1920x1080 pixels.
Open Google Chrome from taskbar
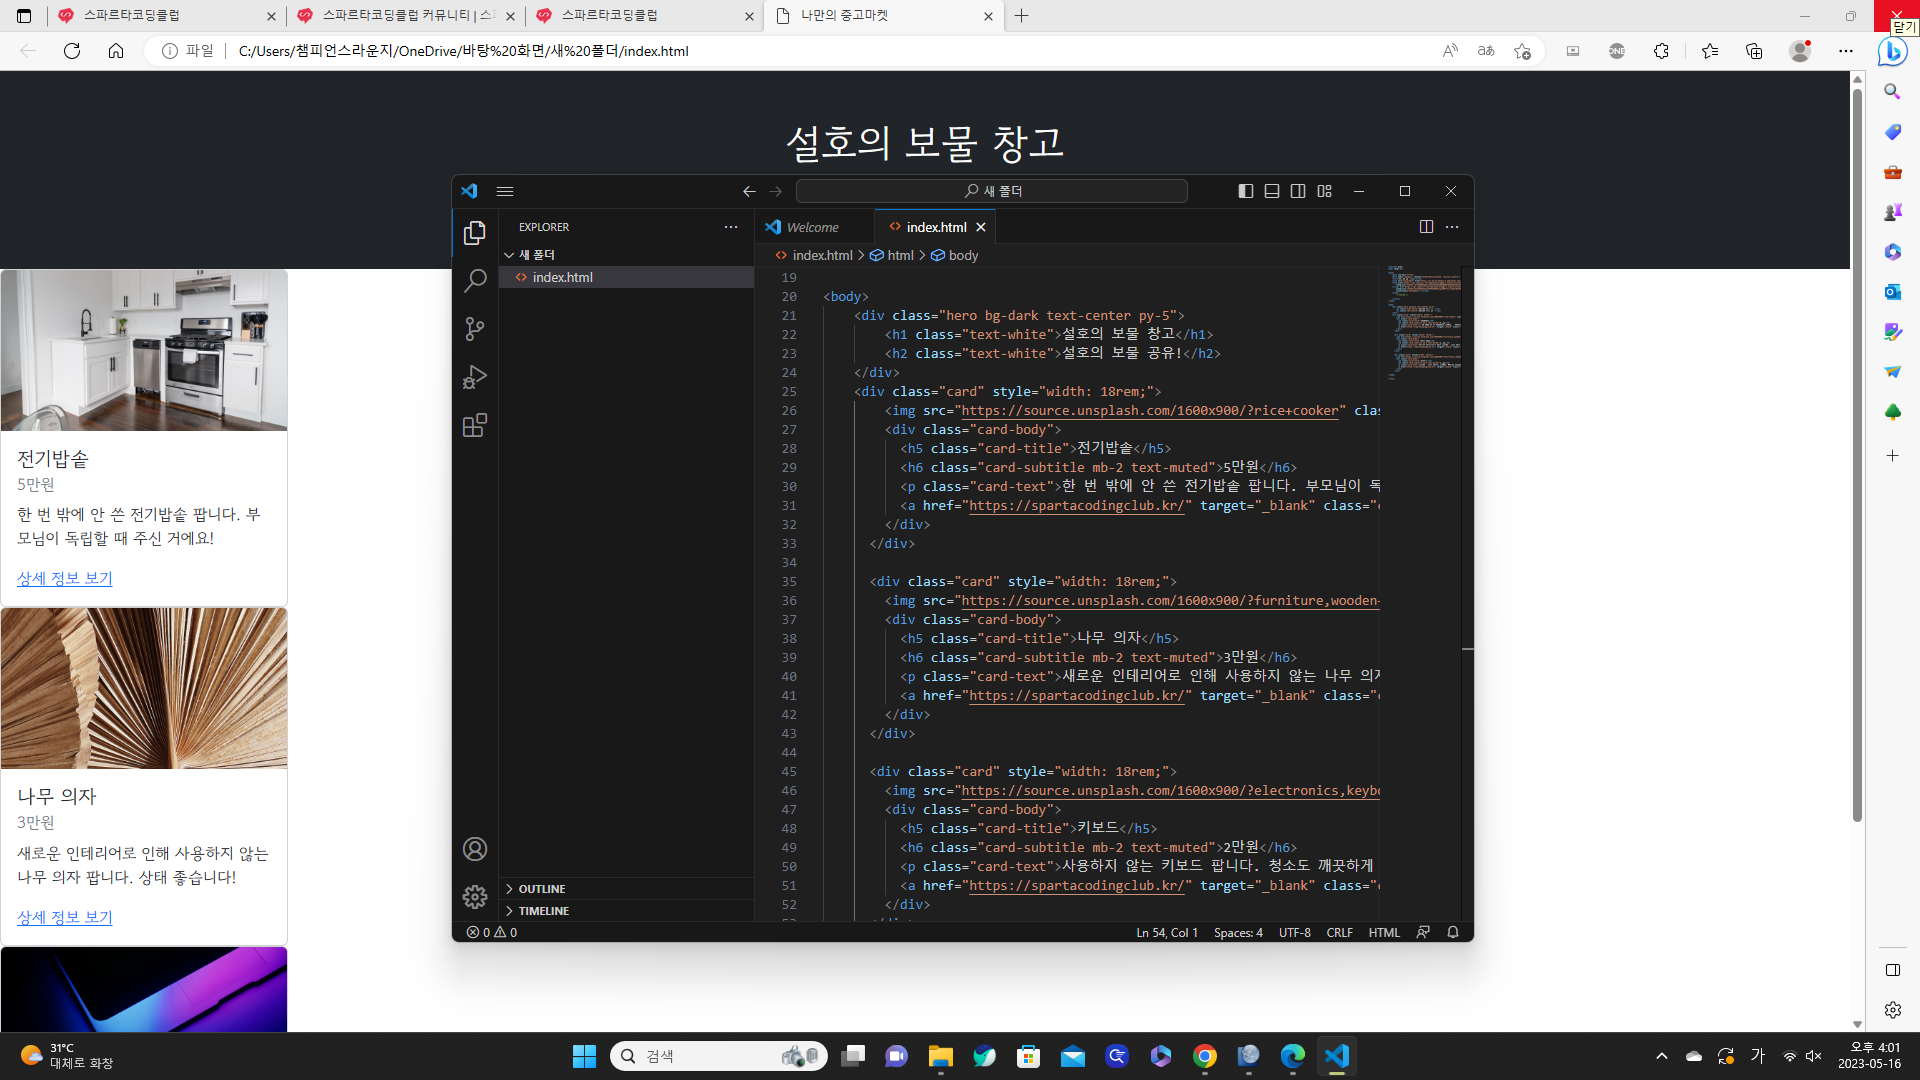tap(1205, 1056)
